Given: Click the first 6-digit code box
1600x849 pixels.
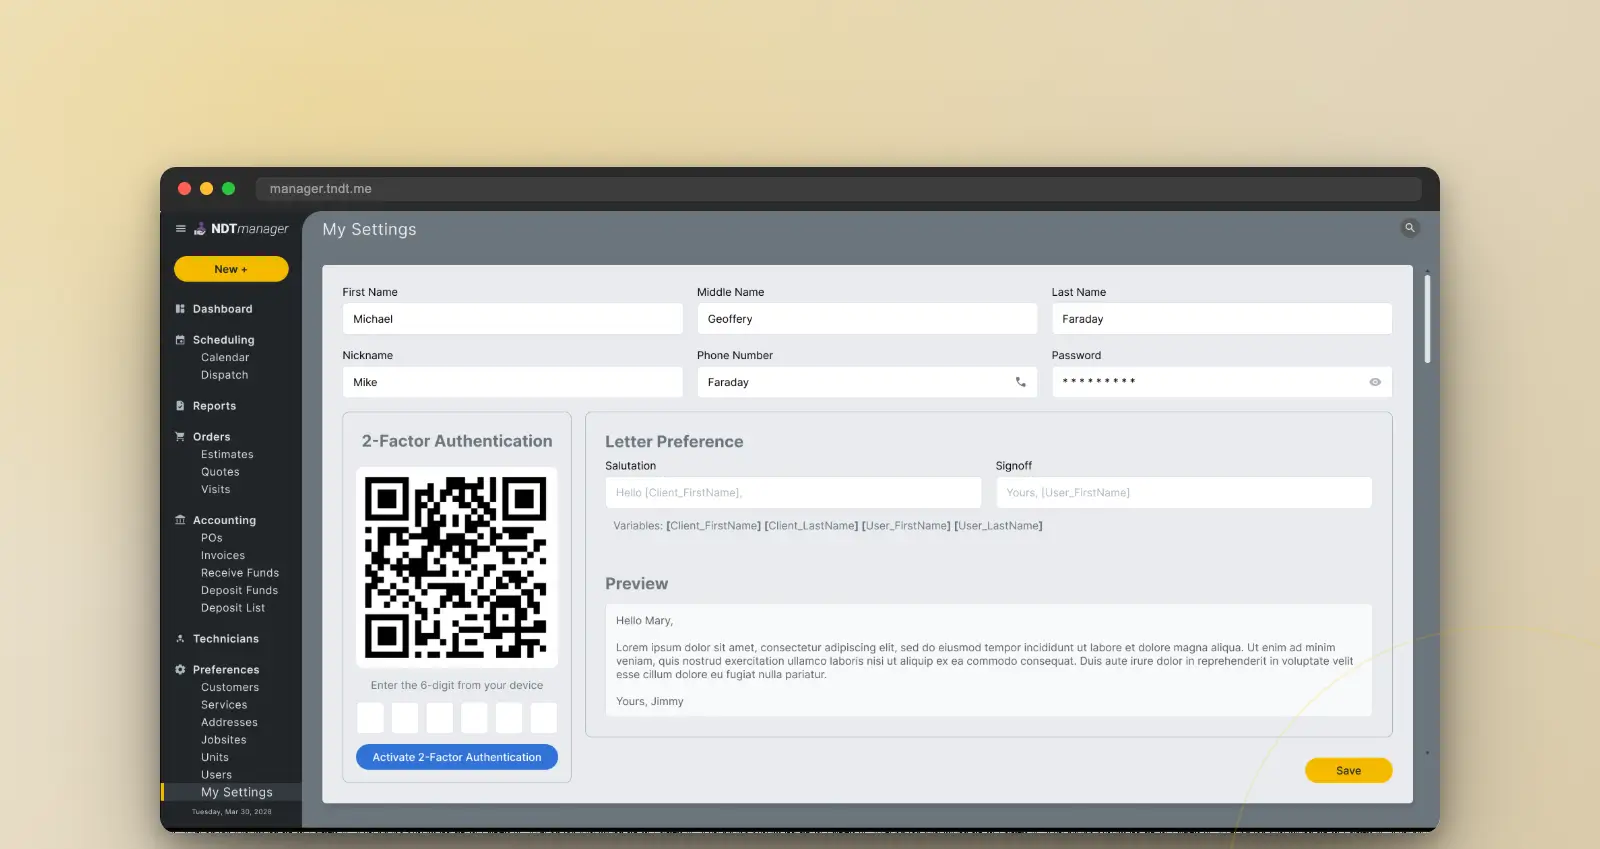Looking at the screenshot, I should (370, 718).
